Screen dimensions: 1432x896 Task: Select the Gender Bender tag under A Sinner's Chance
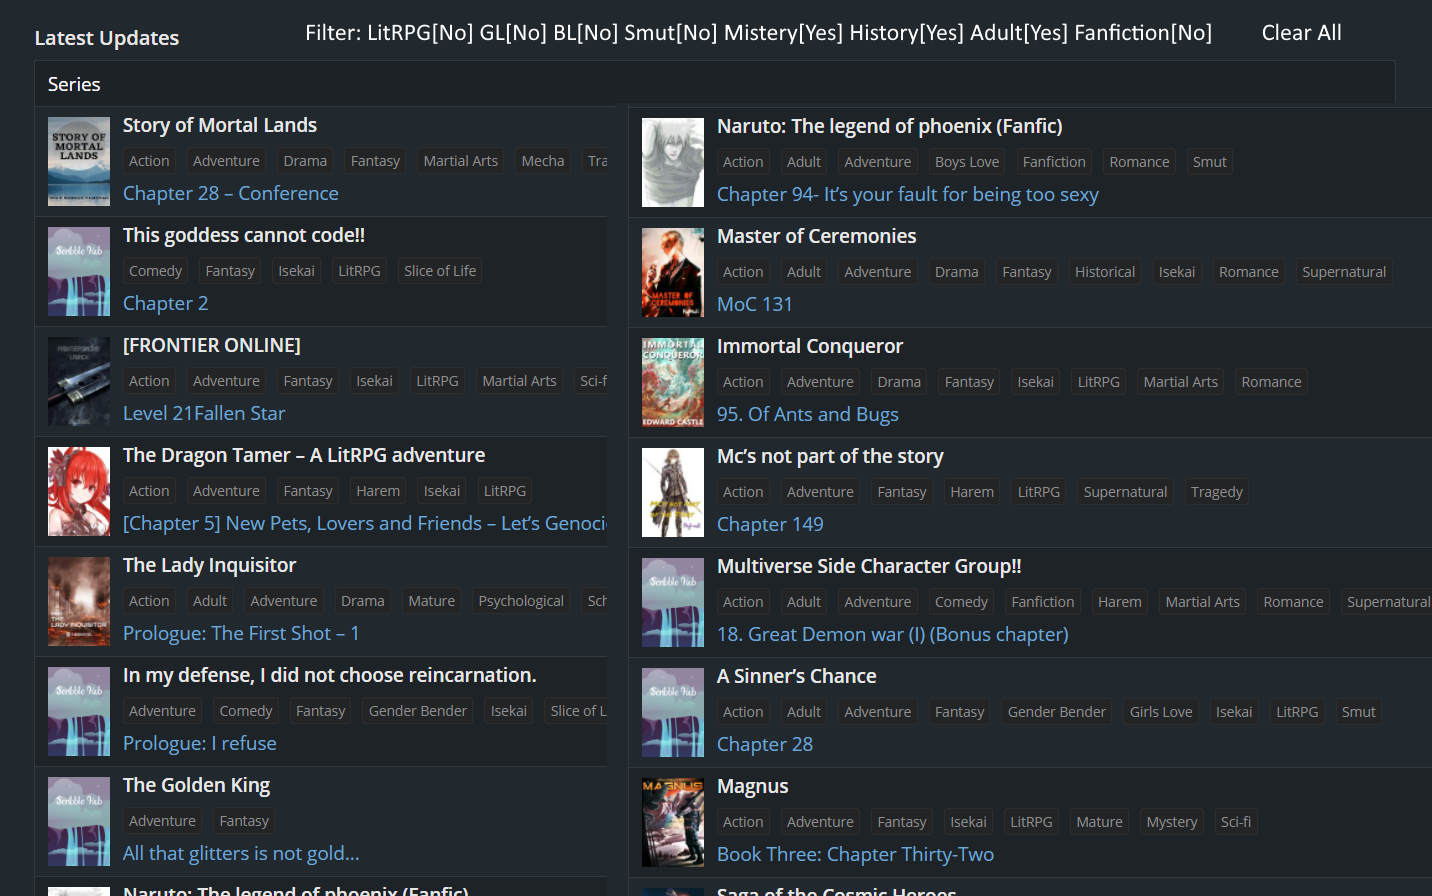click(x=1056, y=712)
